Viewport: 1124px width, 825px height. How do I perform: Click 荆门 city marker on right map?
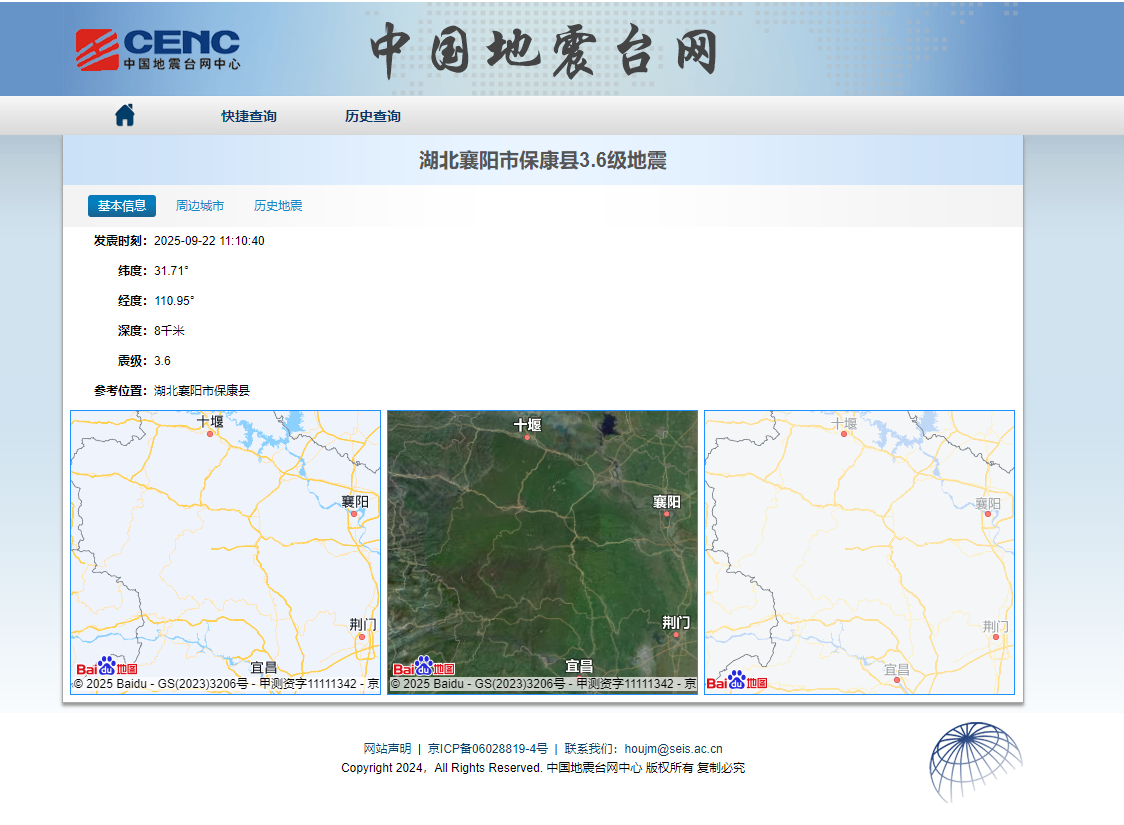tap(995, 636)
